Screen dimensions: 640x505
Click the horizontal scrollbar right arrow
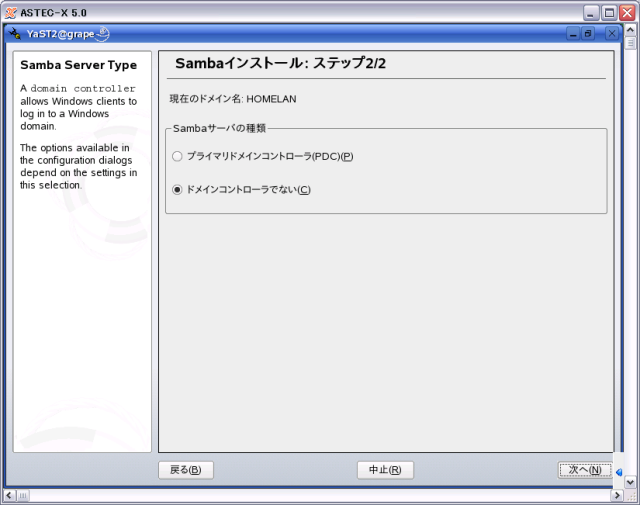(617, 496)
